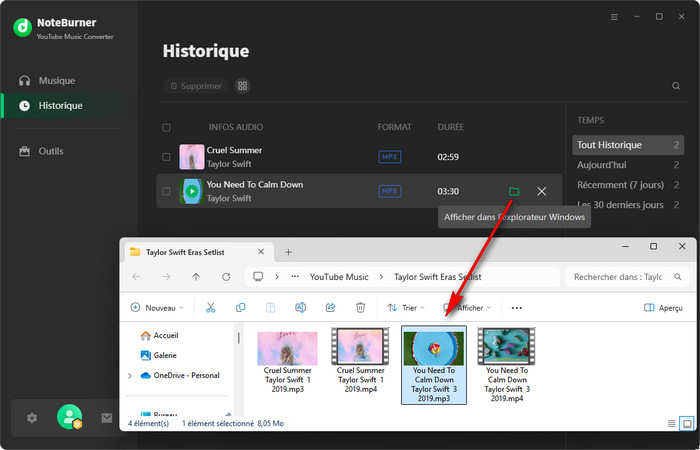
Task: Click the Paste icon
Action: [x=271, y=308]
